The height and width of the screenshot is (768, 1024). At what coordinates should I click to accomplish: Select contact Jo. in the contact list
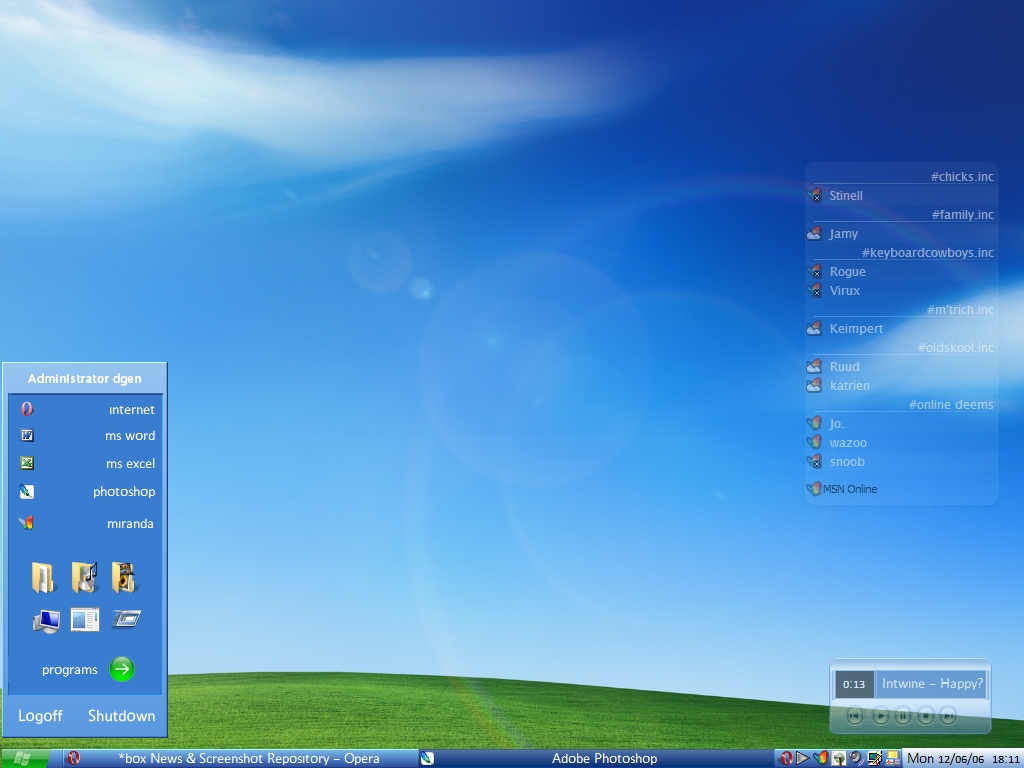[902, 423]
